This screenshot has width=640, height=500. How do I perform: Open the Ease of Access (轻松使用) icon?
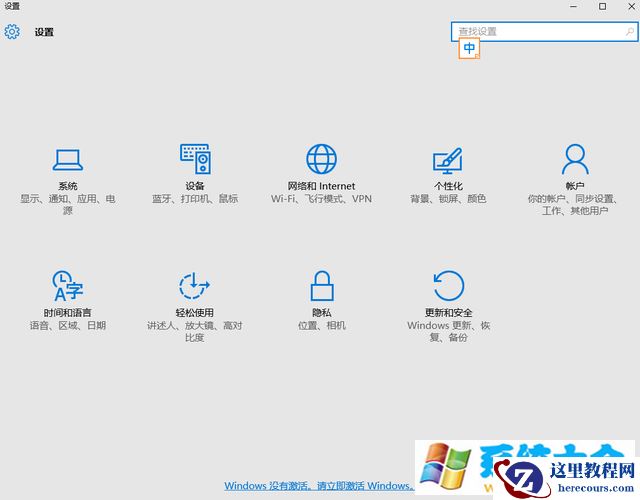195,286
